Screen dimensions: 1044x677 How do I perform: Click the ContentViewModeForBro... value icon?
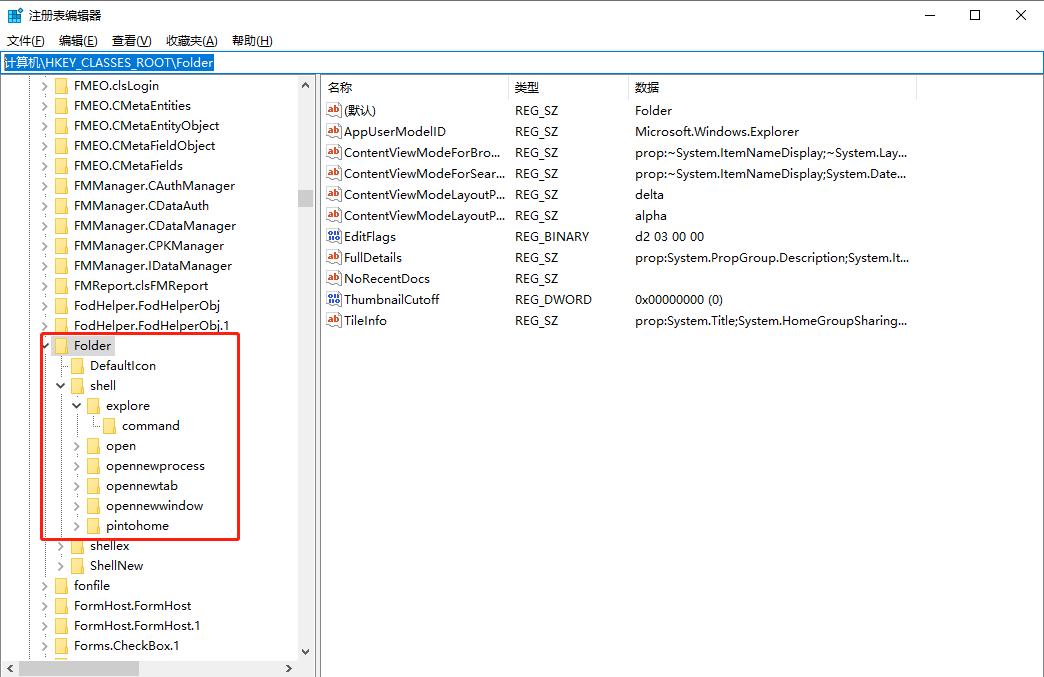(x=334, y=152)
